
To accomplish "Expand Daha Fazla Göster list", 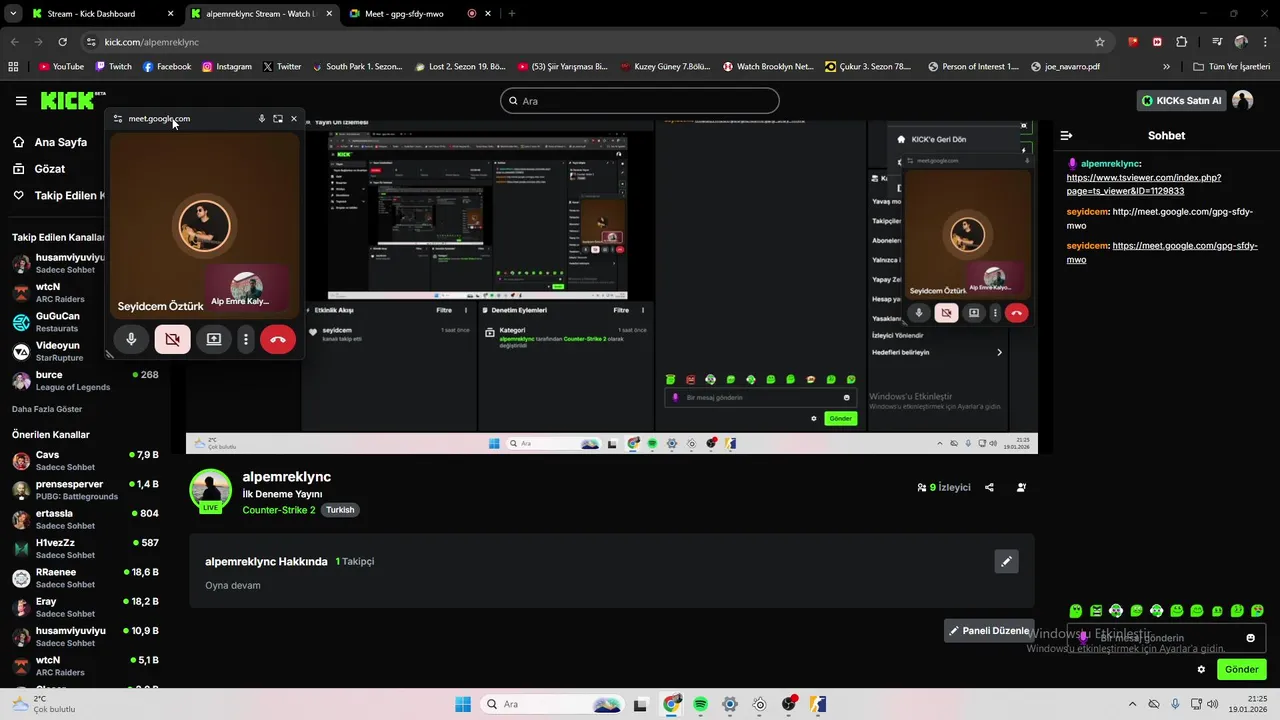I will click(47, 409).
